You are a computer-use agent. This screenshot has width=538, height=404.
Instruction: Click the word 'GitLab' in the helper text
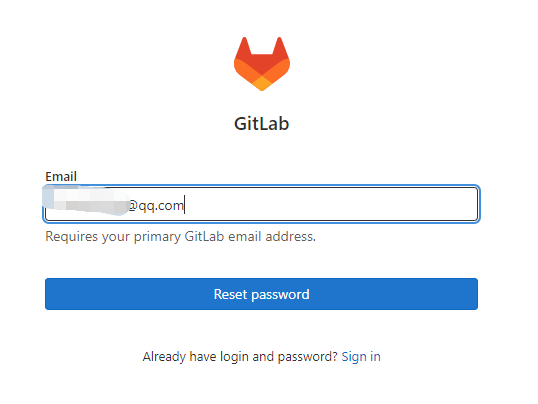tap(204, 236)
